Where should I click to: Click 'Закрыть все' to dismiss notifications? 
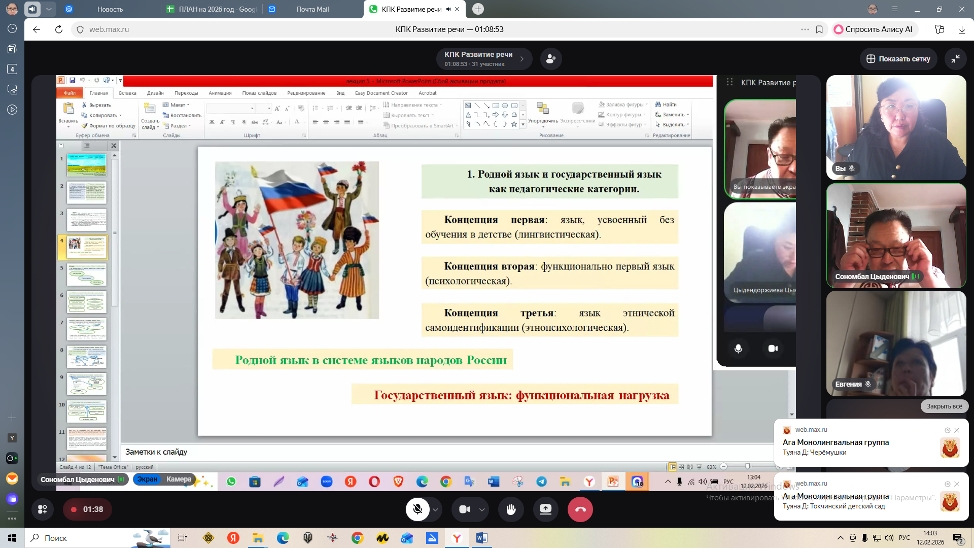point(943,407)
